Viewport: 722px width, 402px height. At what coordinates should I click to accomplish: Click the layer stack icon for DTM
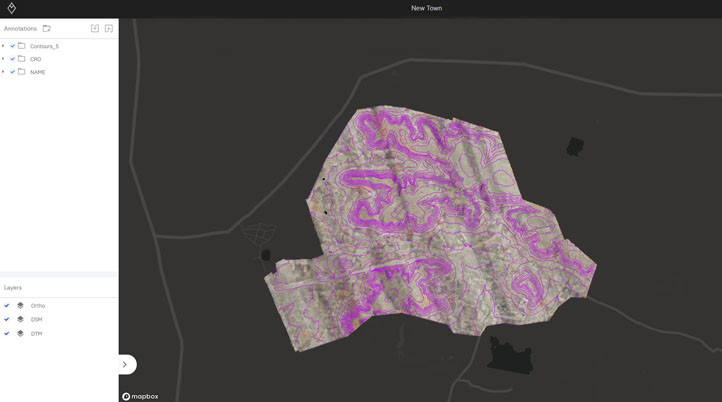click(x=20, y=334)
